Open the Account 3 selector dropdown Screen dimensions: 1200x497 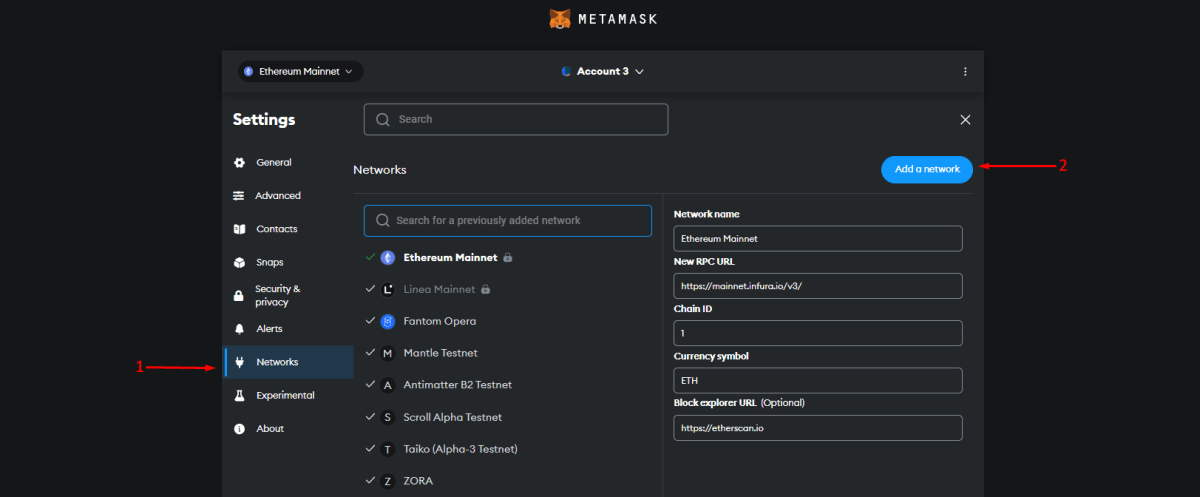tap(602, 72)
